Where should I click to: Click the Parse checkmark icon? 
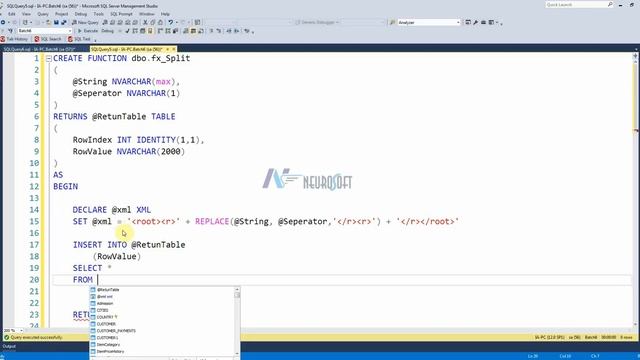pyautogui.click(x=127, y=31)
